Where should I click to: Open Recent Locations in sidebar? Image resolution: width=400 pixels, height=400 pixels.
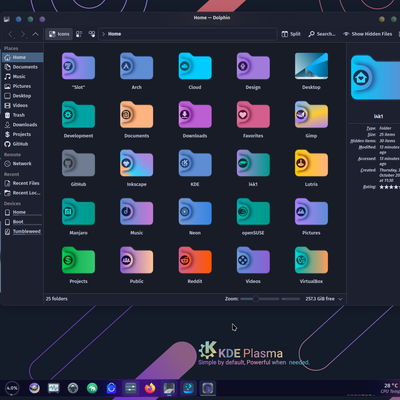[x=23, y=193]
